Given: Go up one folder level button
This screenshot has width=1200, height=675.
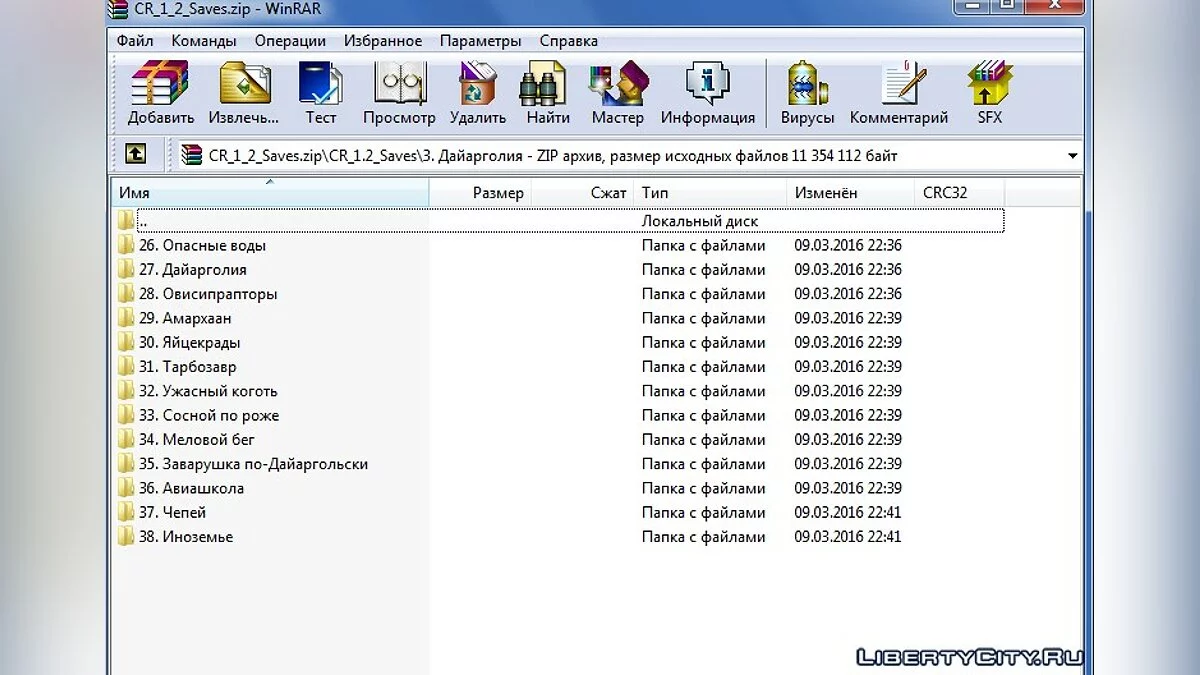Looking at the screenshot, I should click(136, 155).
